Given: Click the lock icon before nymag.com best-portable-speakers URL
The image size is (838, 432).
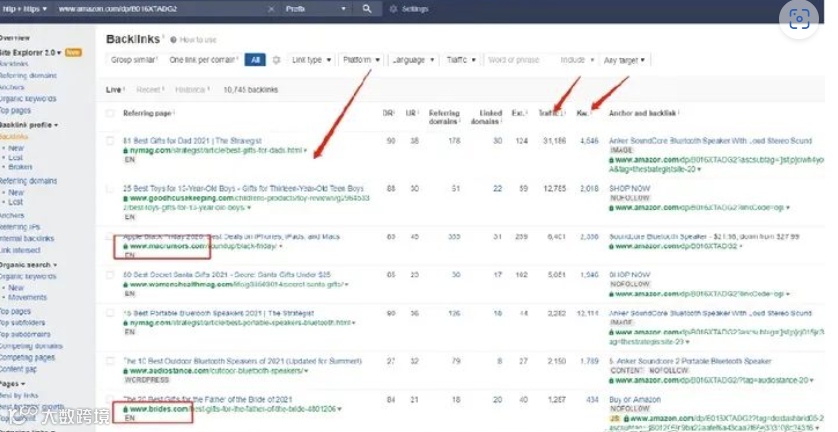Looking at the screenshot, I should tap(126, 323).
